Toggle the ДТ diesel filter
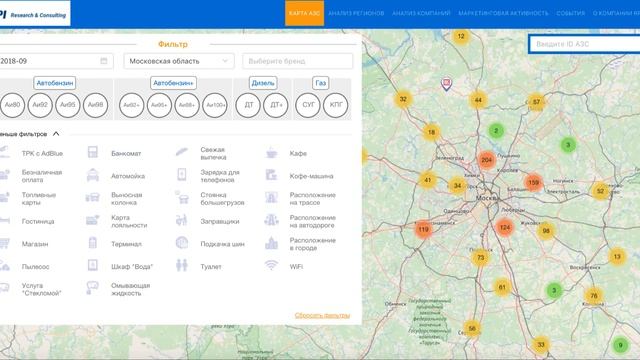The width and height of the screenshot is (640, 360). [248, 105]
